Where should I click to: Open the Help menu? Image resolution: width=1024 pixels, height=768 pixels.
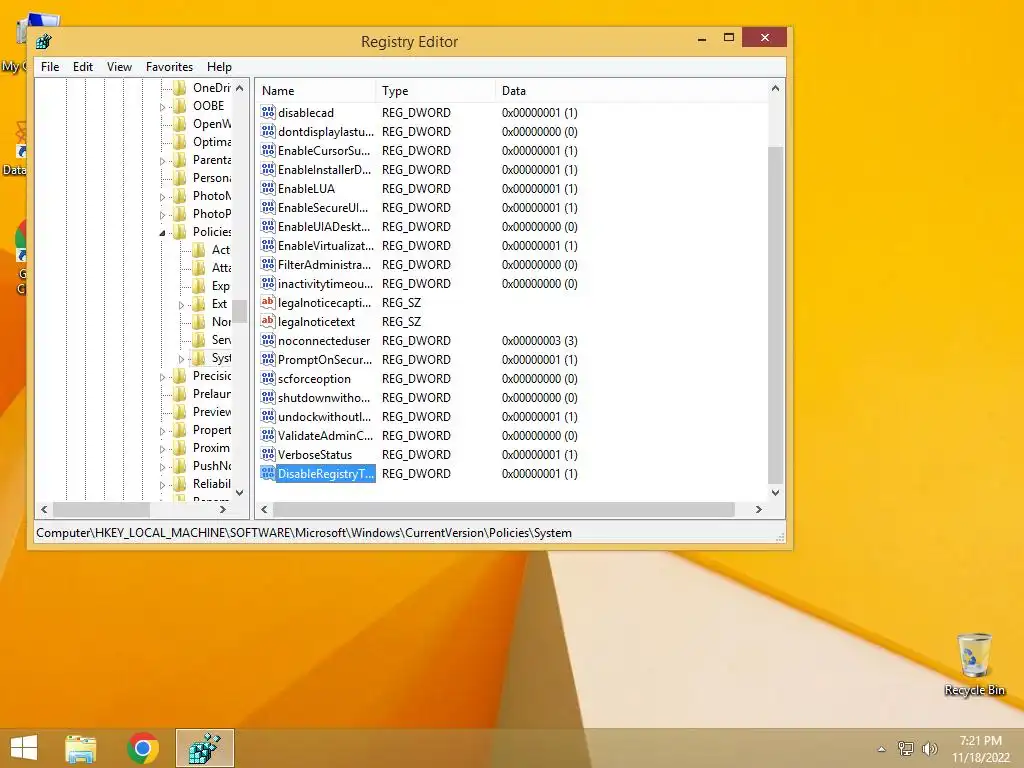coord(219,67)
